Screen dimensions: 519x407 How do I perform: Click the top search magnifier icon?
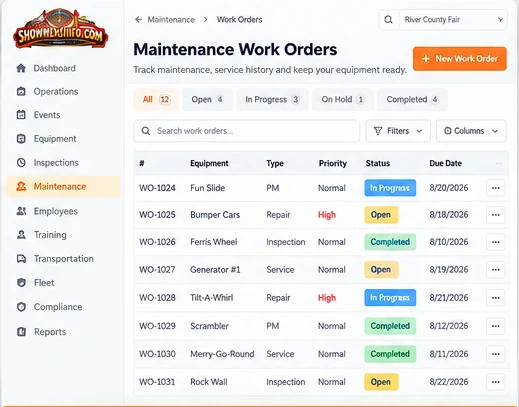pyautogui.click(x=388, y=20)
